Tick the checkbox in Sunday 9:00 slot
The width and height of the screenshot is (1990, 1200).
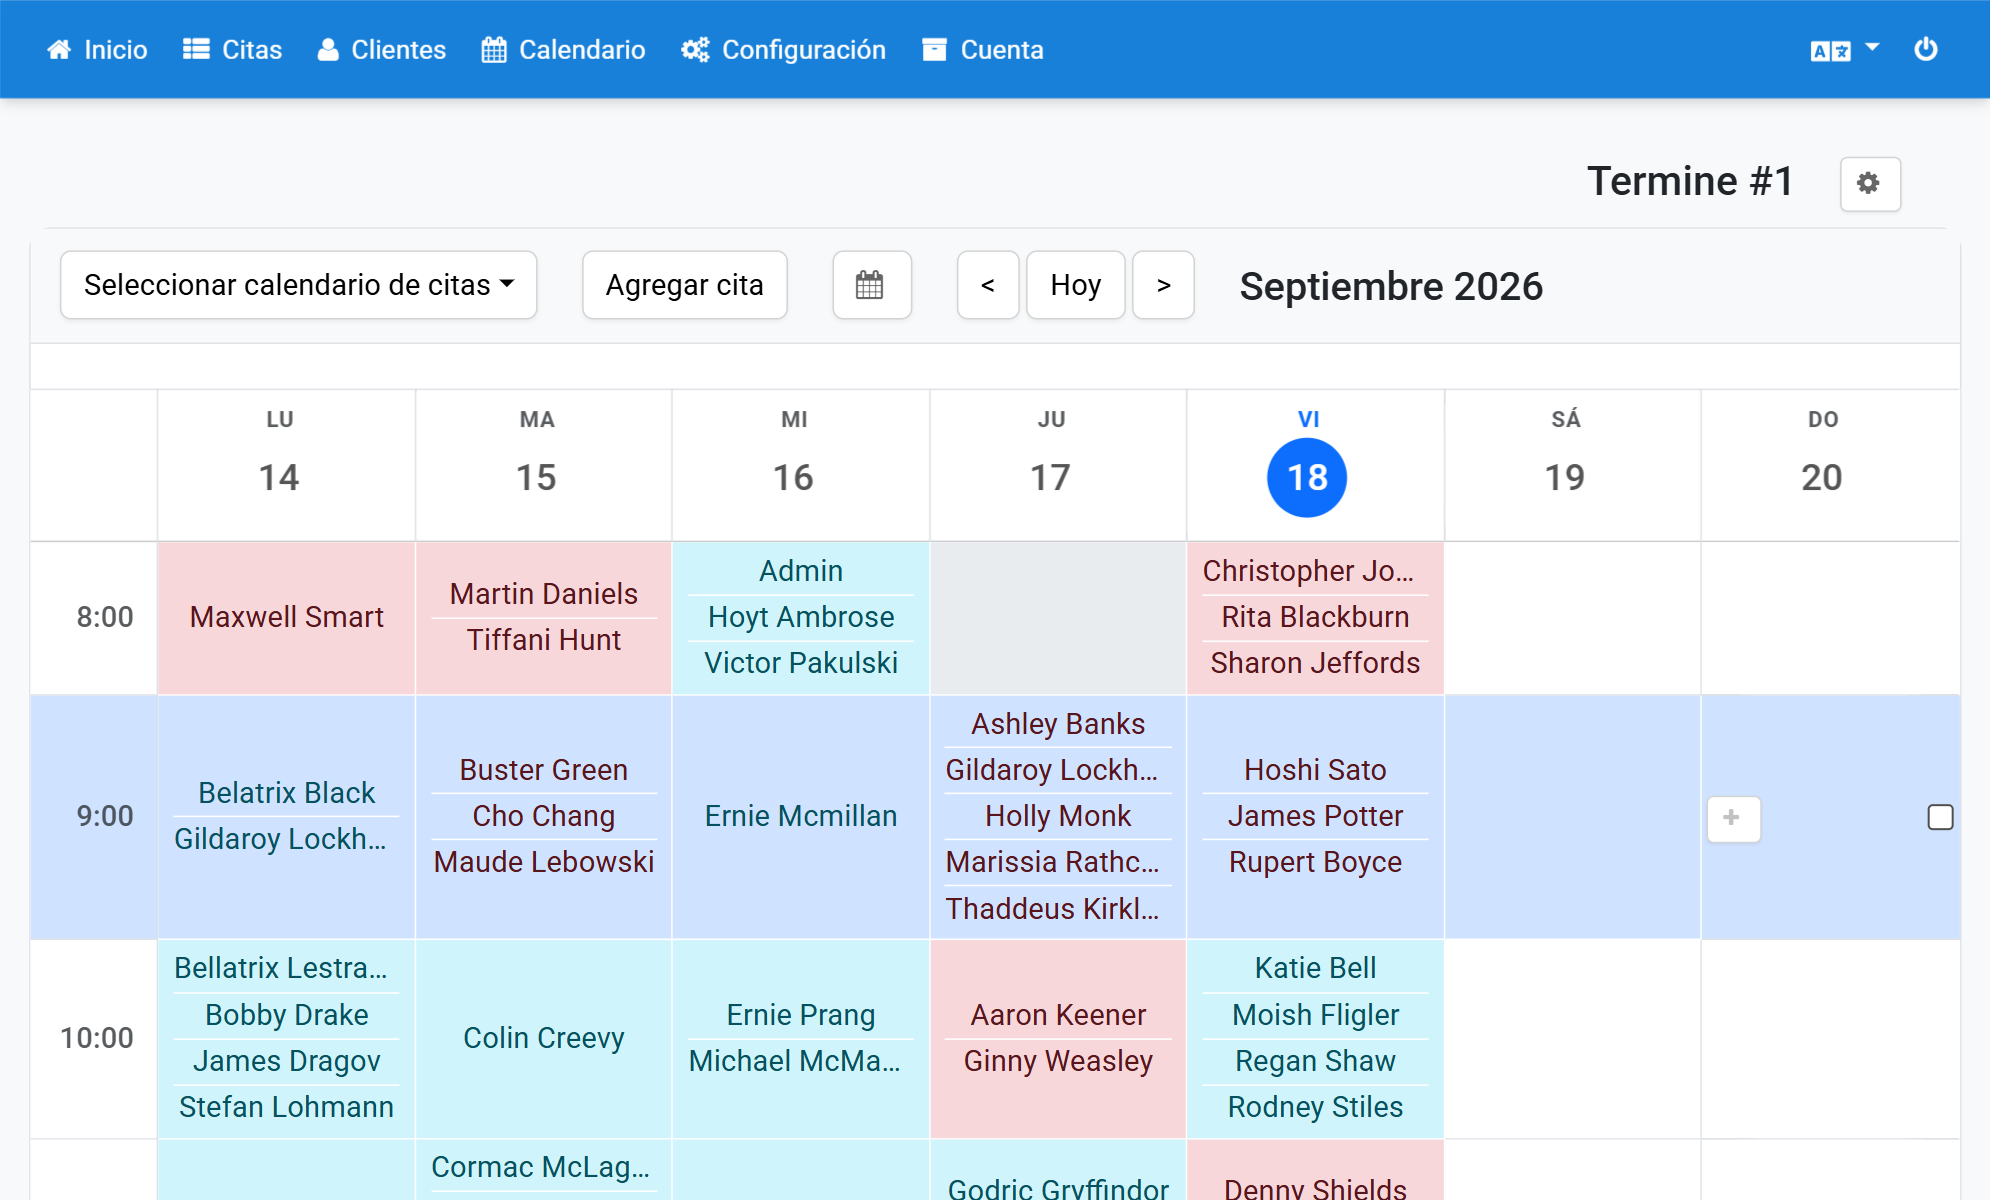(1940, 817)
